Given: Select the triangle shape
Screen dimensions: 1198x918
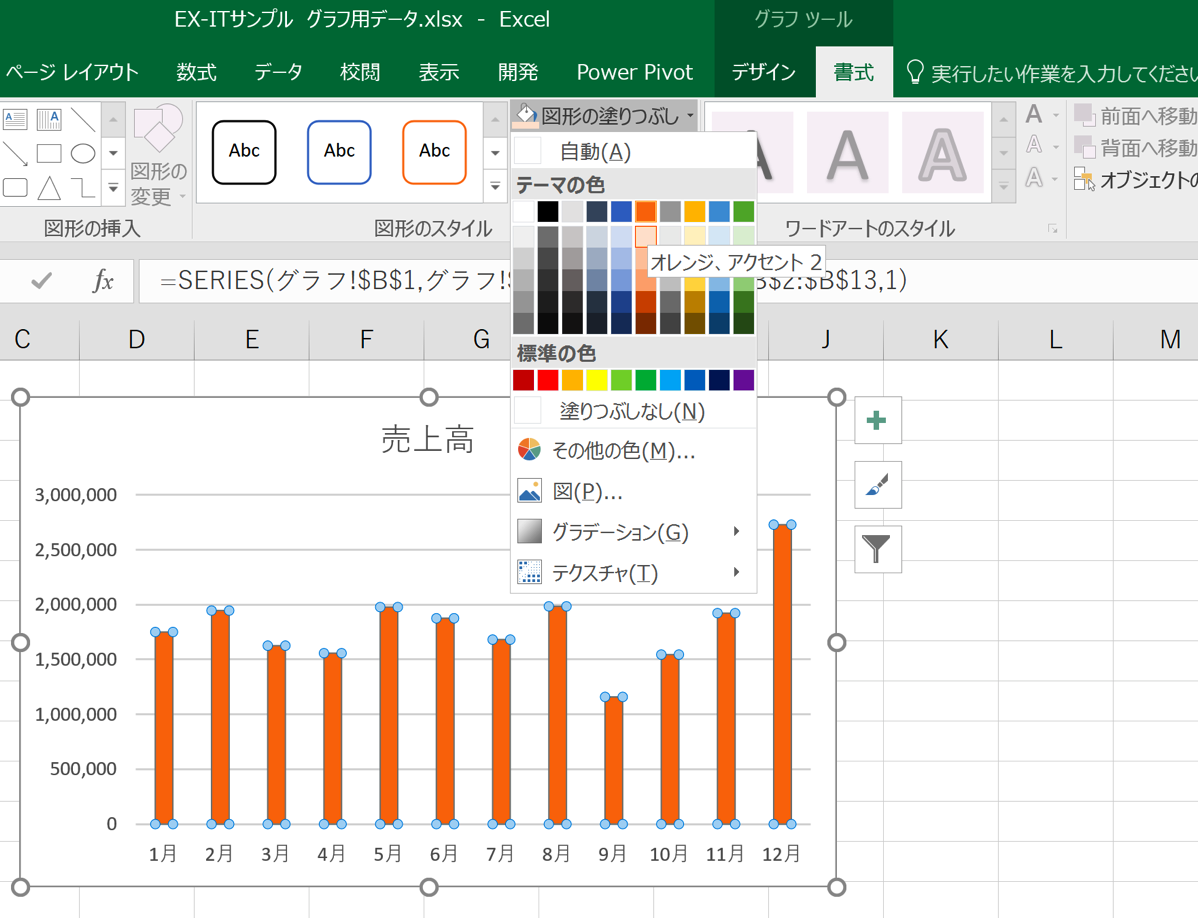Looking at the screenshot, I should [49, 187].
